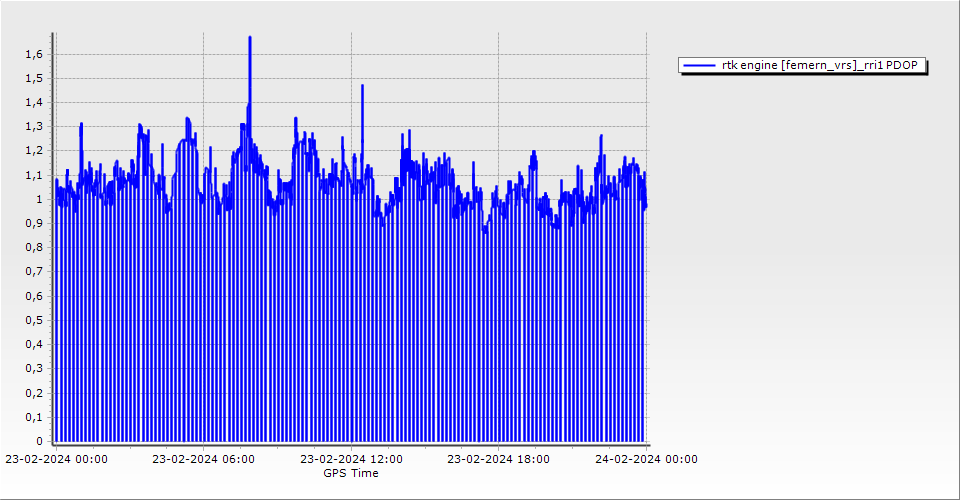This screenshot has height=500, width=960.
Task: Click the 1,6 y-axis tick label
Action: [x=37, y=54]
